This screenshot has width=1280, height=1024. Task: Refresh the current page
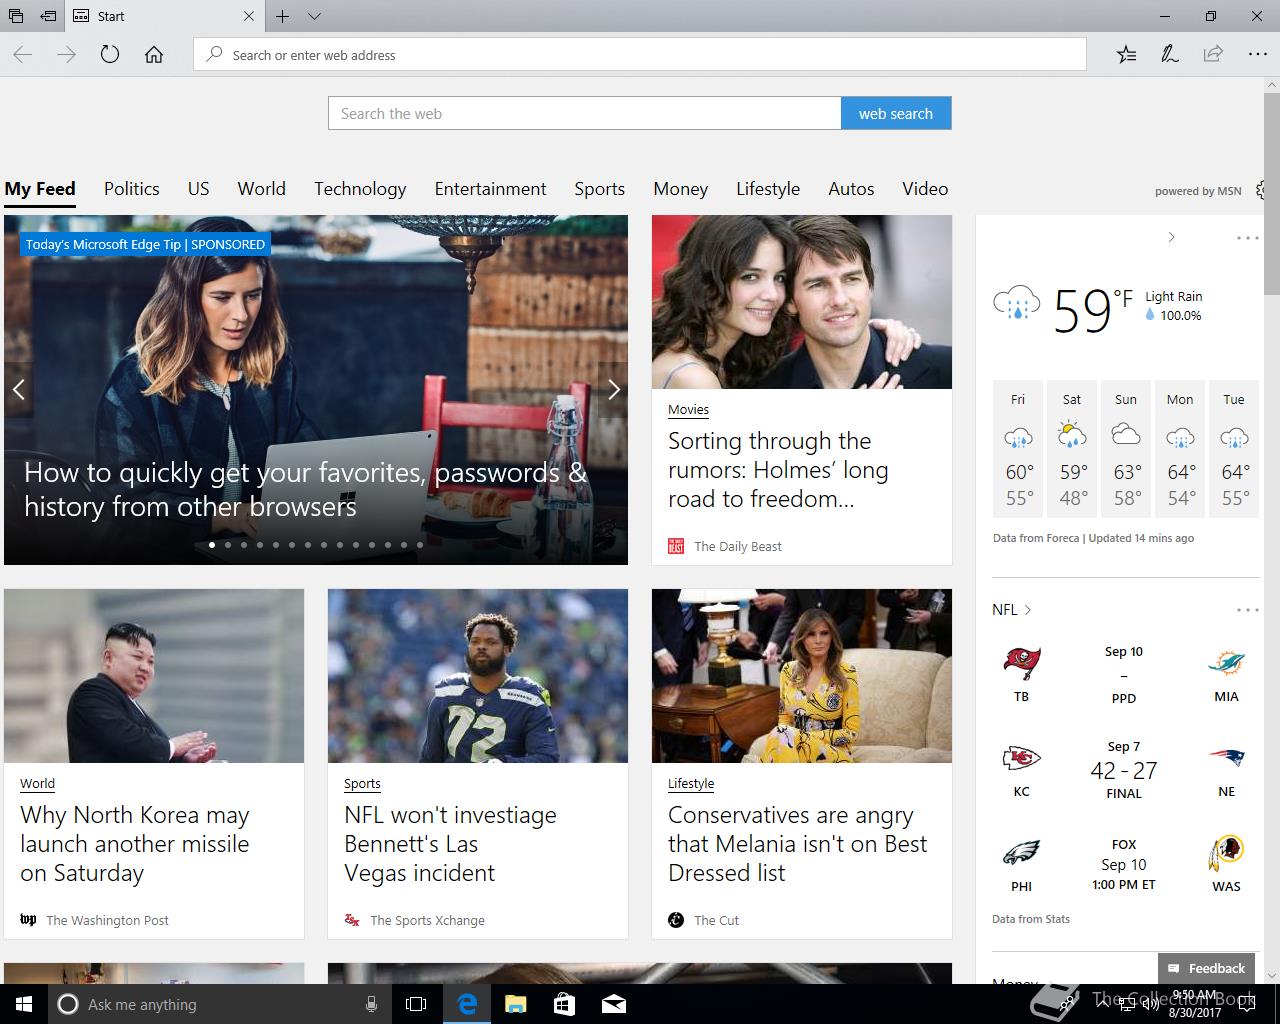click(110, 55)
